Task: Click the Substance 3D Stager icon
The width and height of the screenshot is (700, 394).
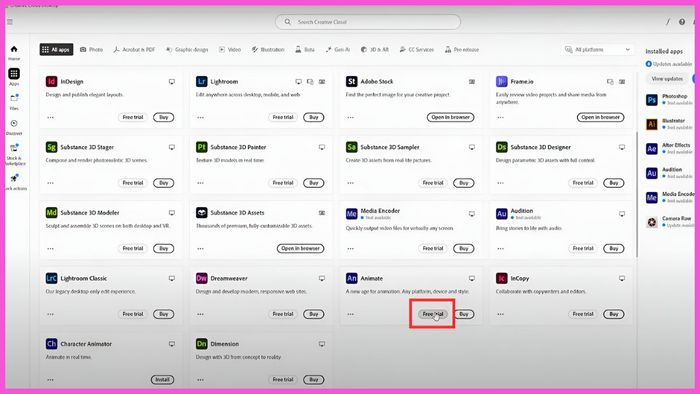Action: pos(51,147)
